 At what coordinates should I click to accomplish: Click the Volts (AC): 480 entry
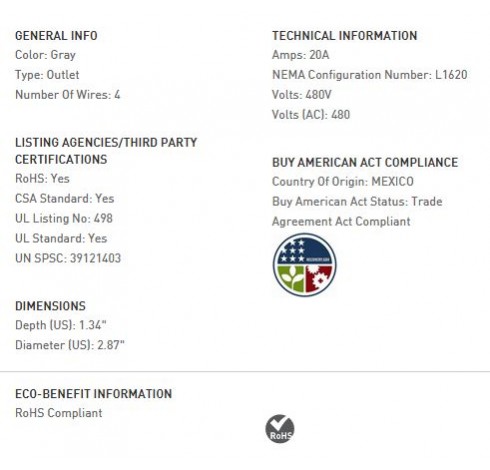click(x=311, y=115)
